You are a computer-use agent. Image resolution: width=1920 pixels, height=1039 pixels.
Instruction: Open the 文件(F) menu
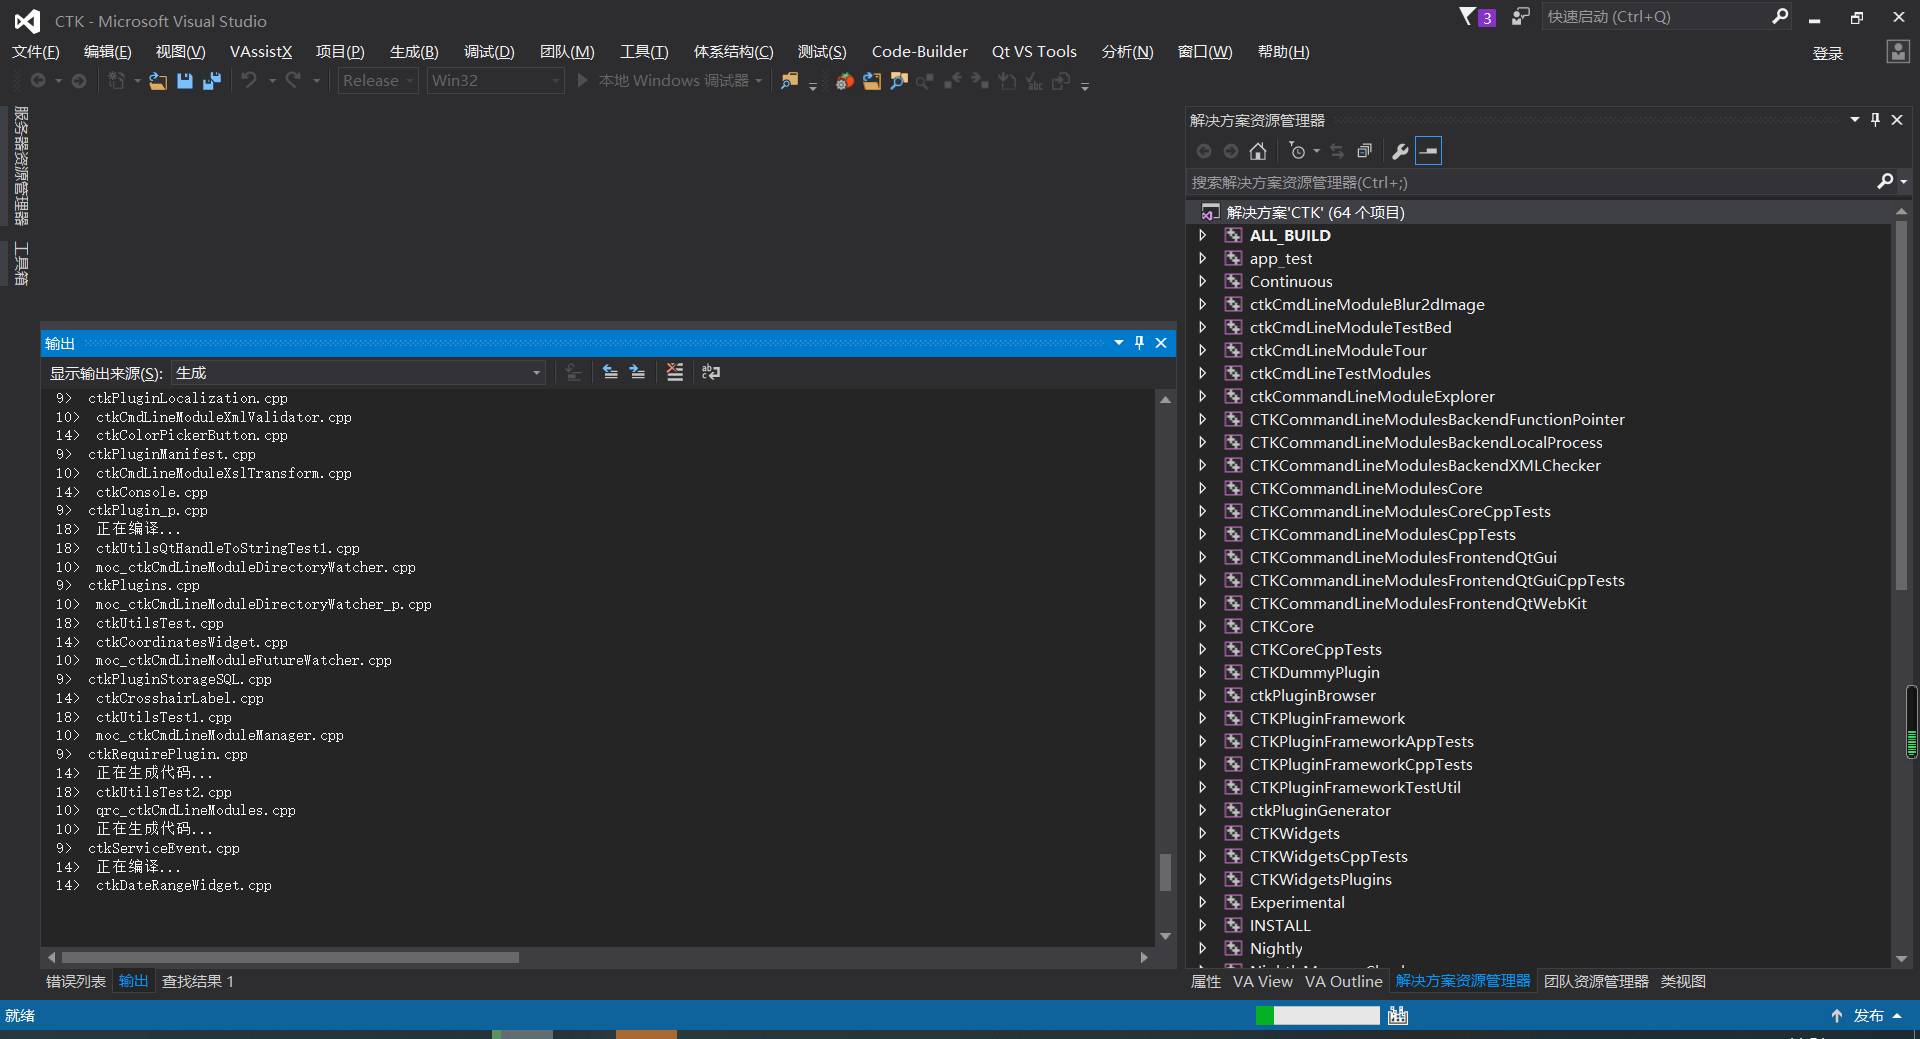pos(36,52)
